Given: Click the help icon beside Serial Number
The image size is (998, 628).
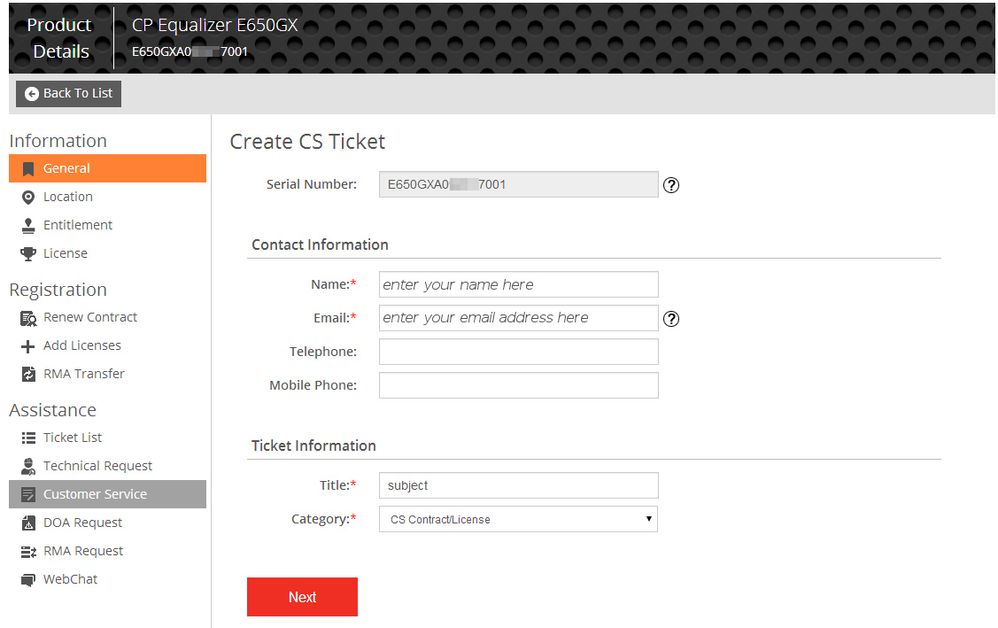Looking at the screenshot, I should (672, 185).
